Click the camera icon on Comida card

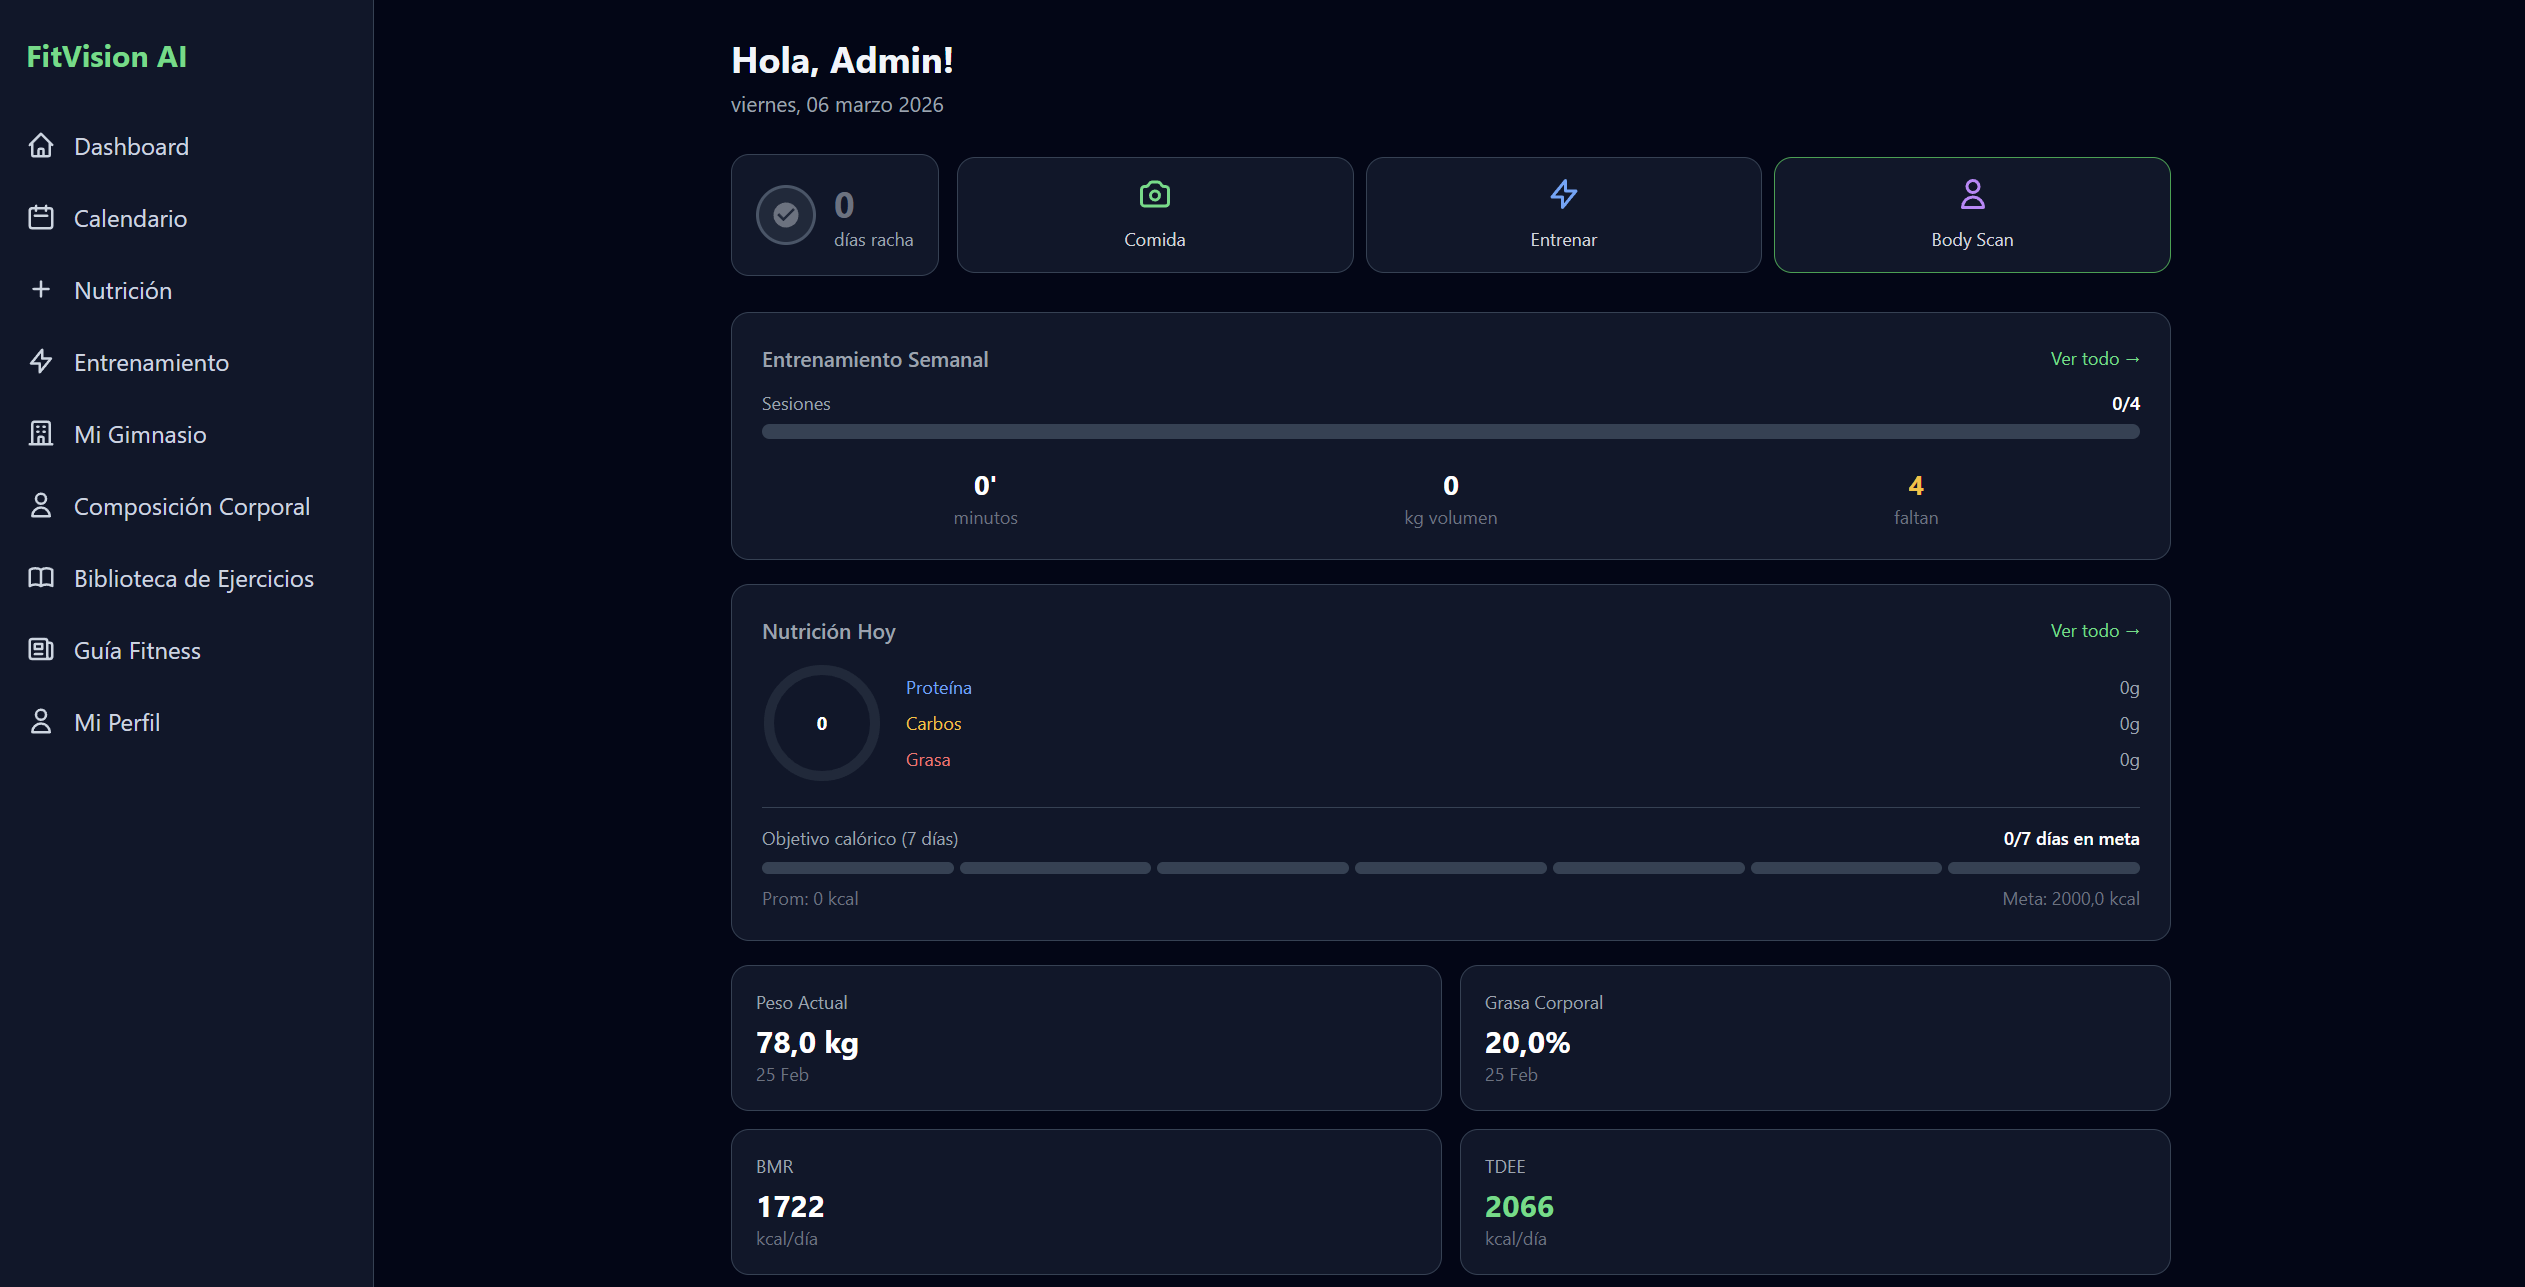1155,194
